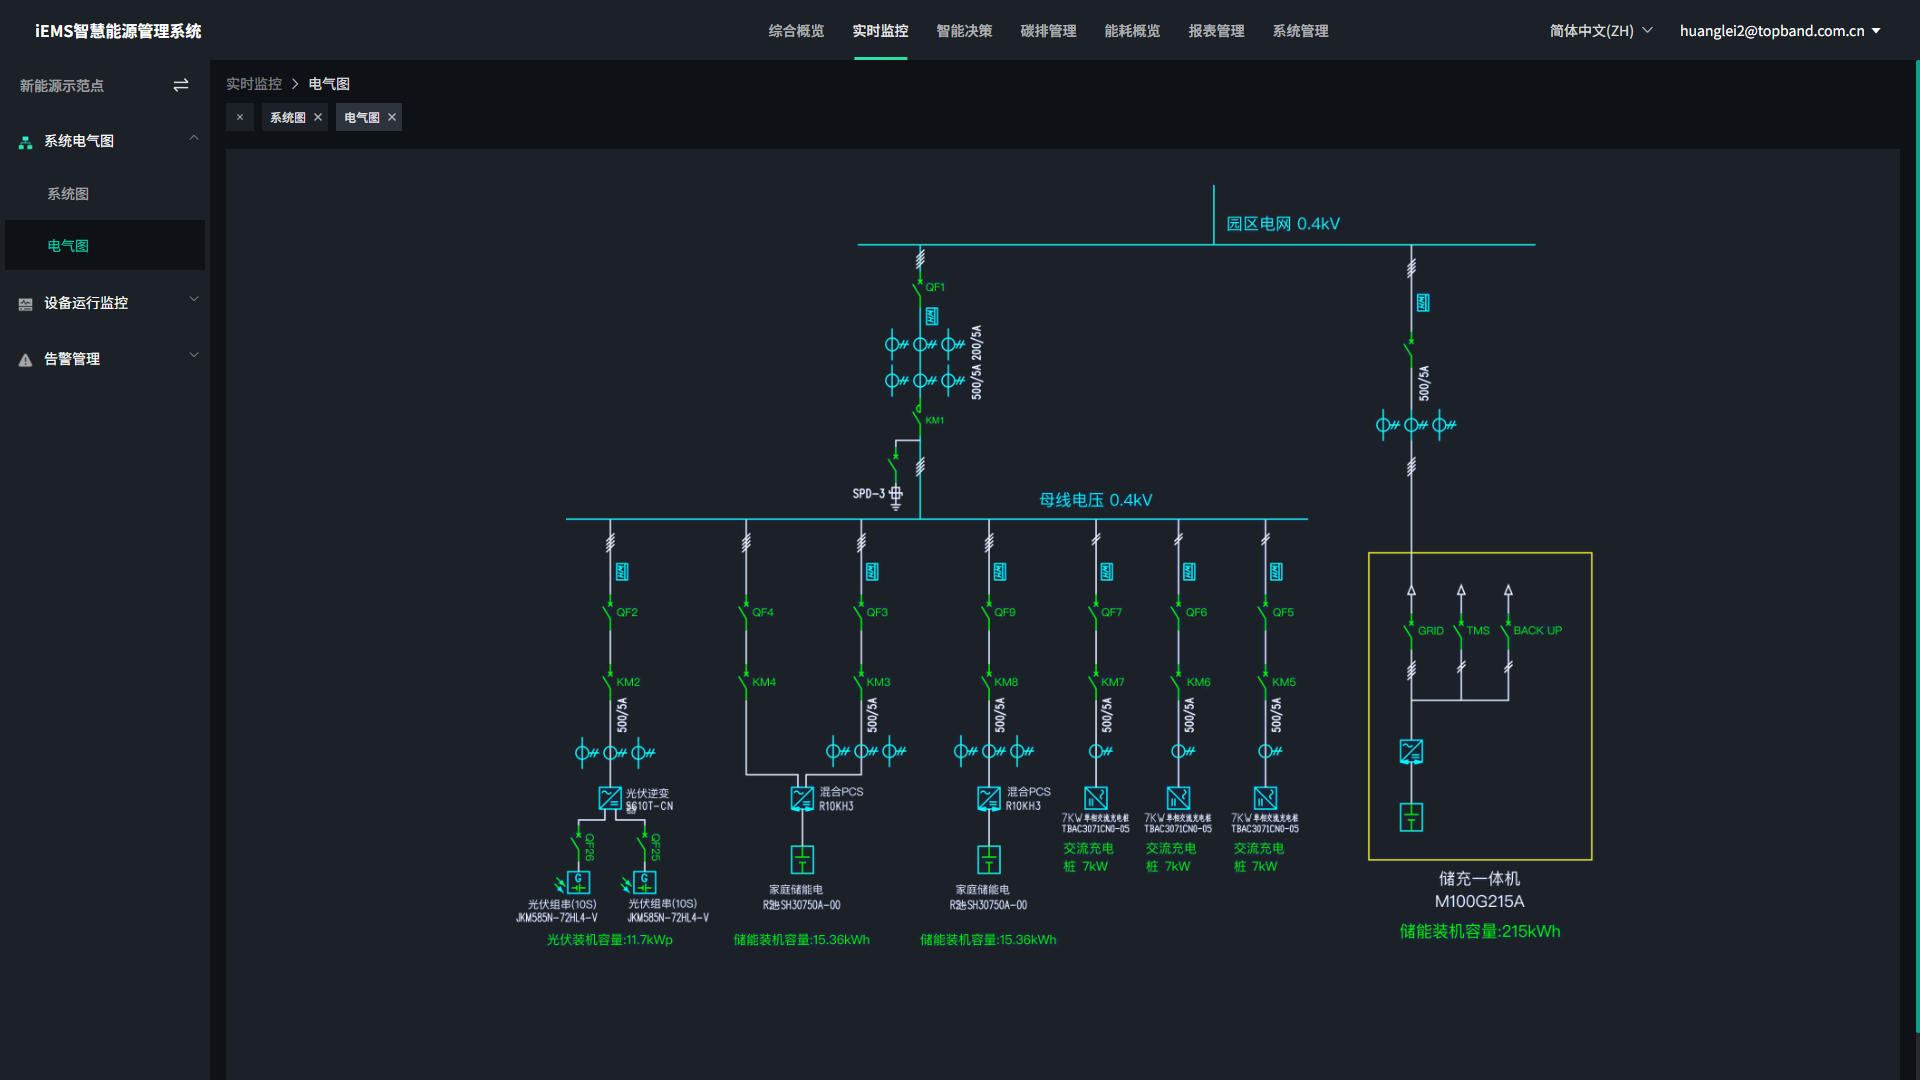Open the huanglei2@topband.com.cn account dropdown

point(1780,31)
